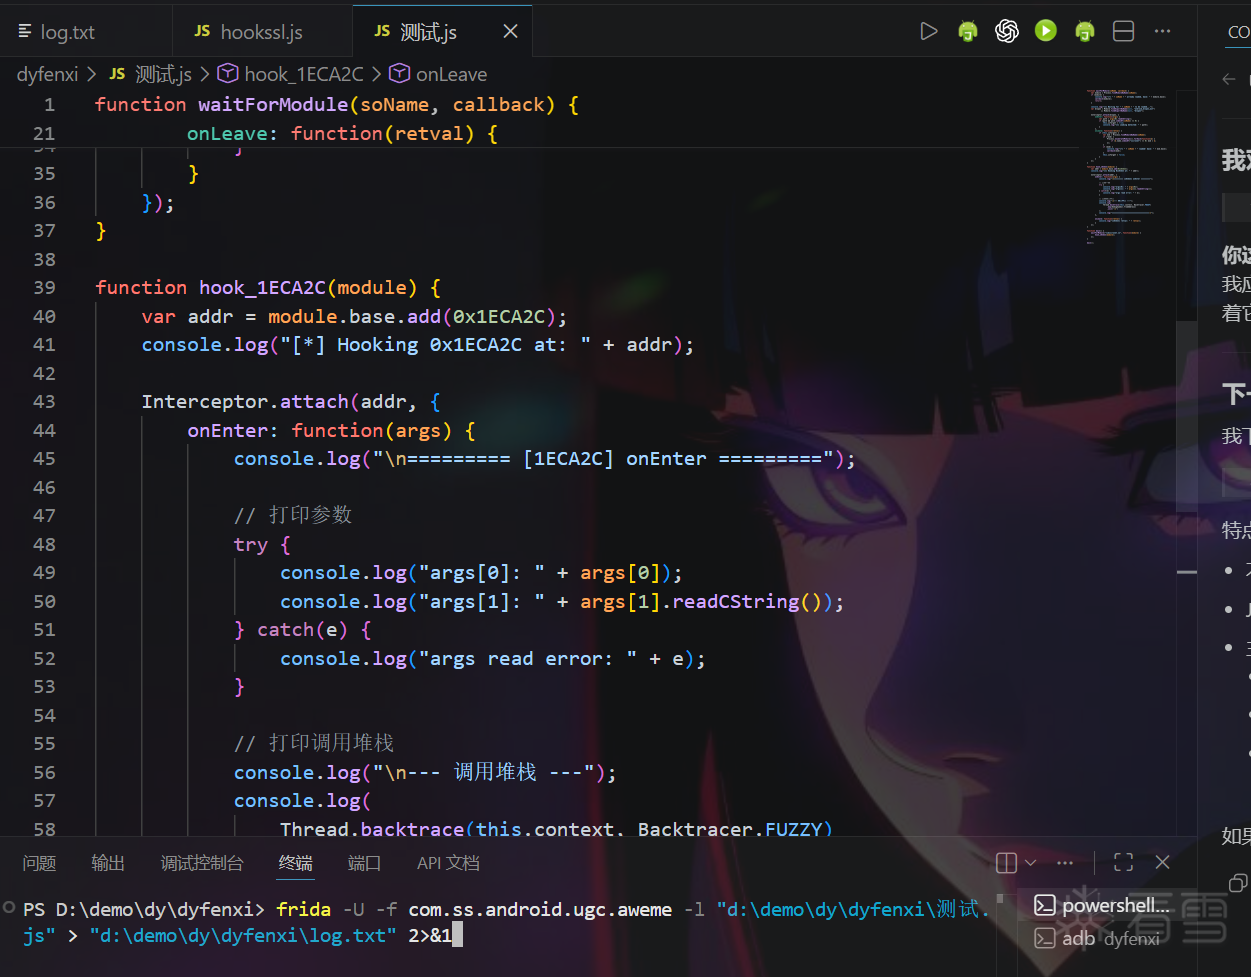The image size is (1251, 977).
Task: Close the 测试.js editor tab
Action: pos(510,32)
